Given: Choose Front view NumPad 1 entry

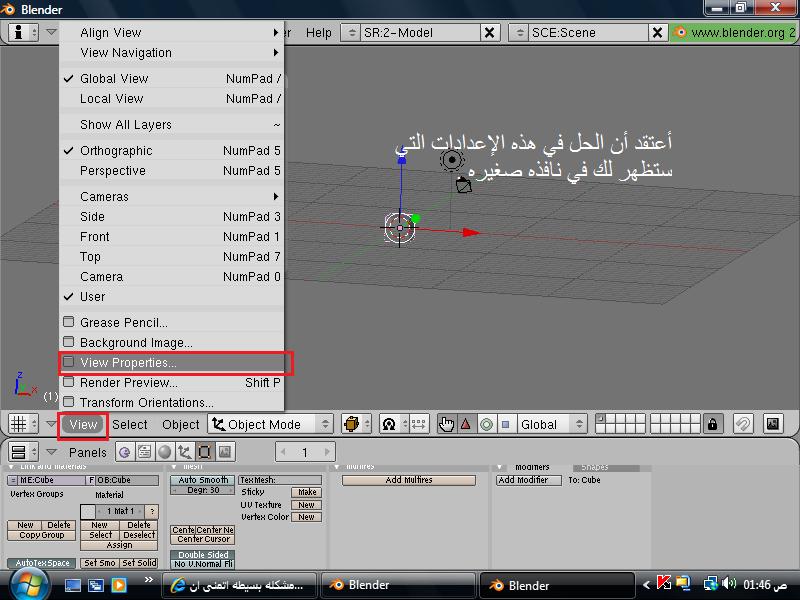Looking at the screenshot, I should [x=171, y=237].
